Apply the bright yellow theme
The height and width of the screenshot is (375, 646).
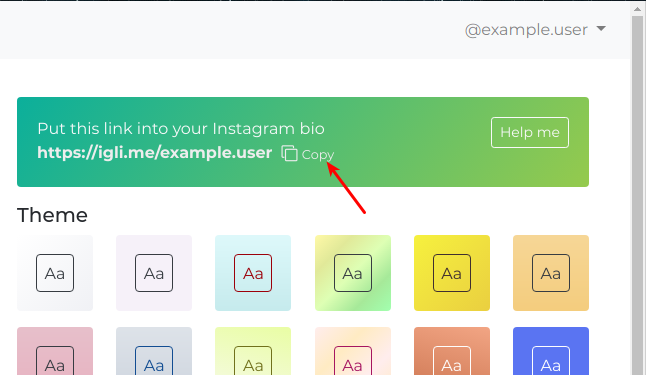pyautogui.click(x=452, y=273)
